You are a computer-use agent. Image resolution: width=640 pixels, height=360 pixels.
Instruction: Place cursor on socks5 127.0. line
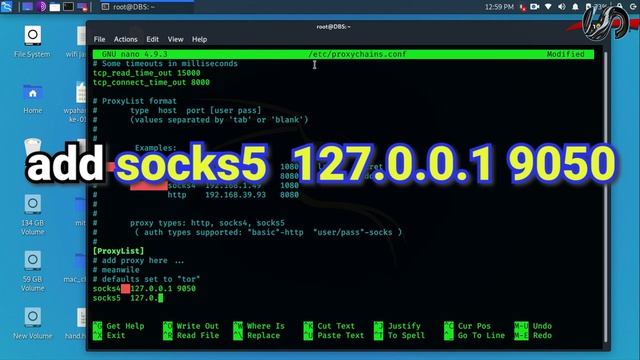[128, 298]
